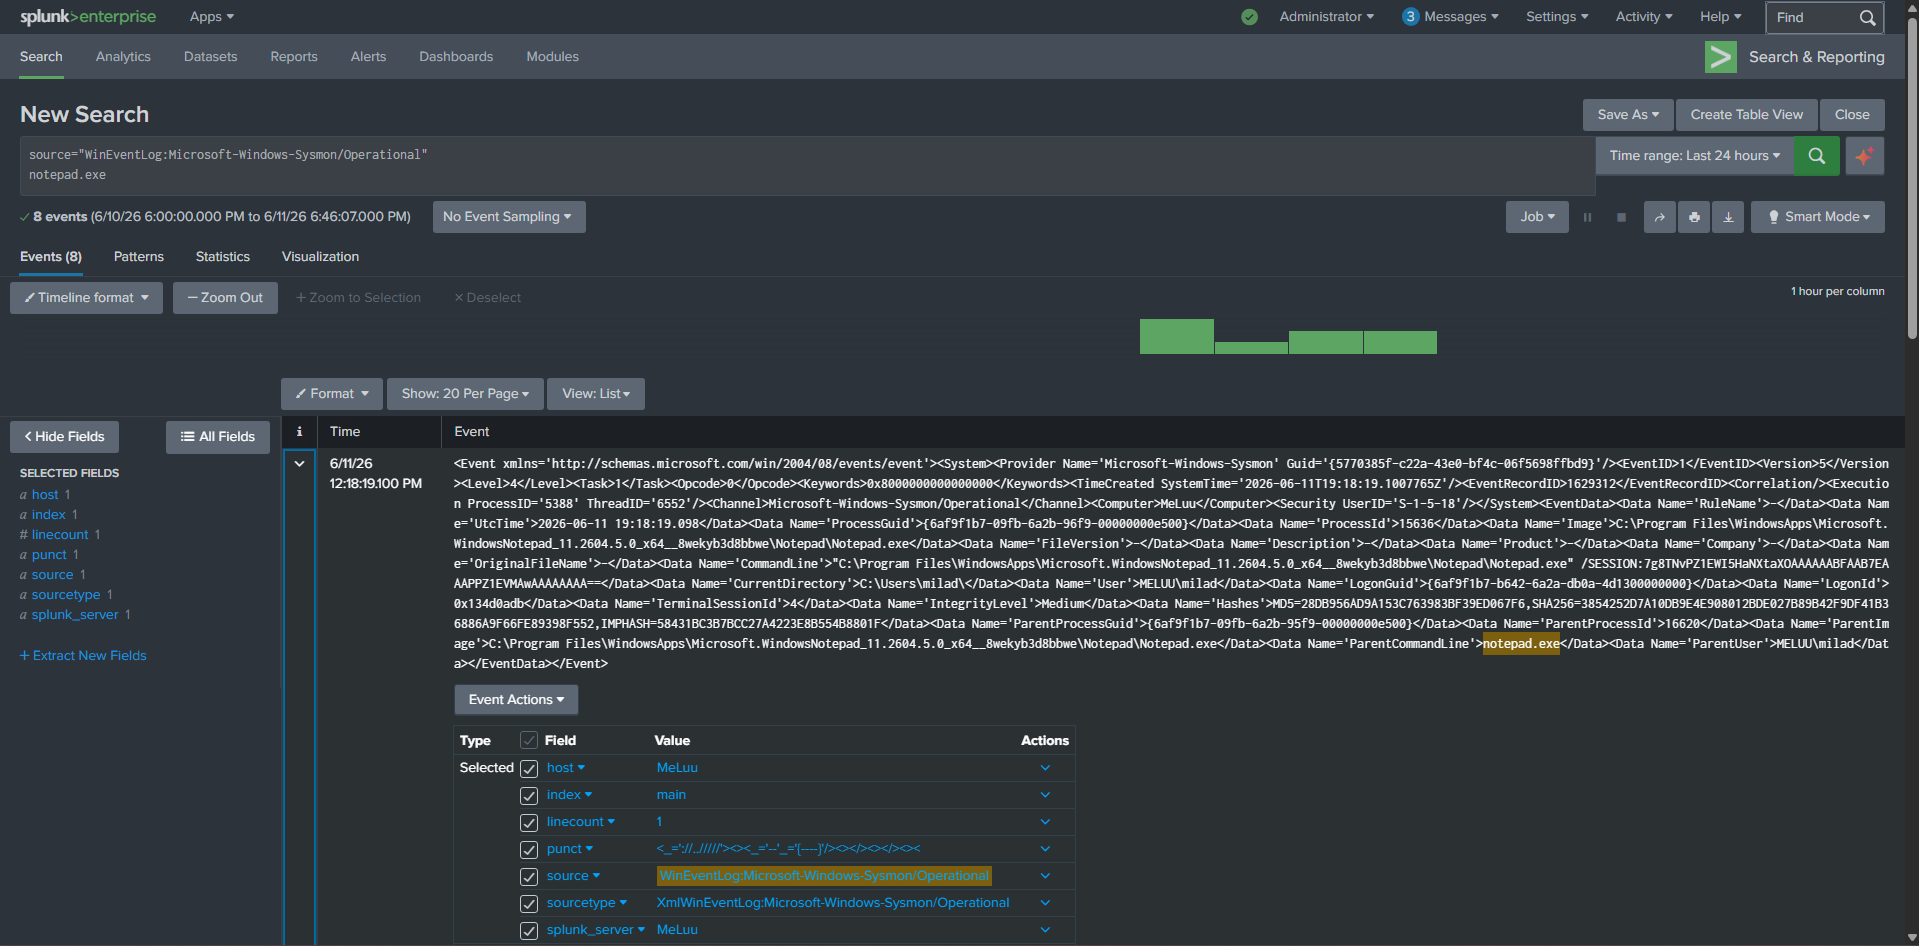Uncheck the index field checkbox
Image resolution: width=1919 pixels, height=946 pixels.
click(529, 796)
